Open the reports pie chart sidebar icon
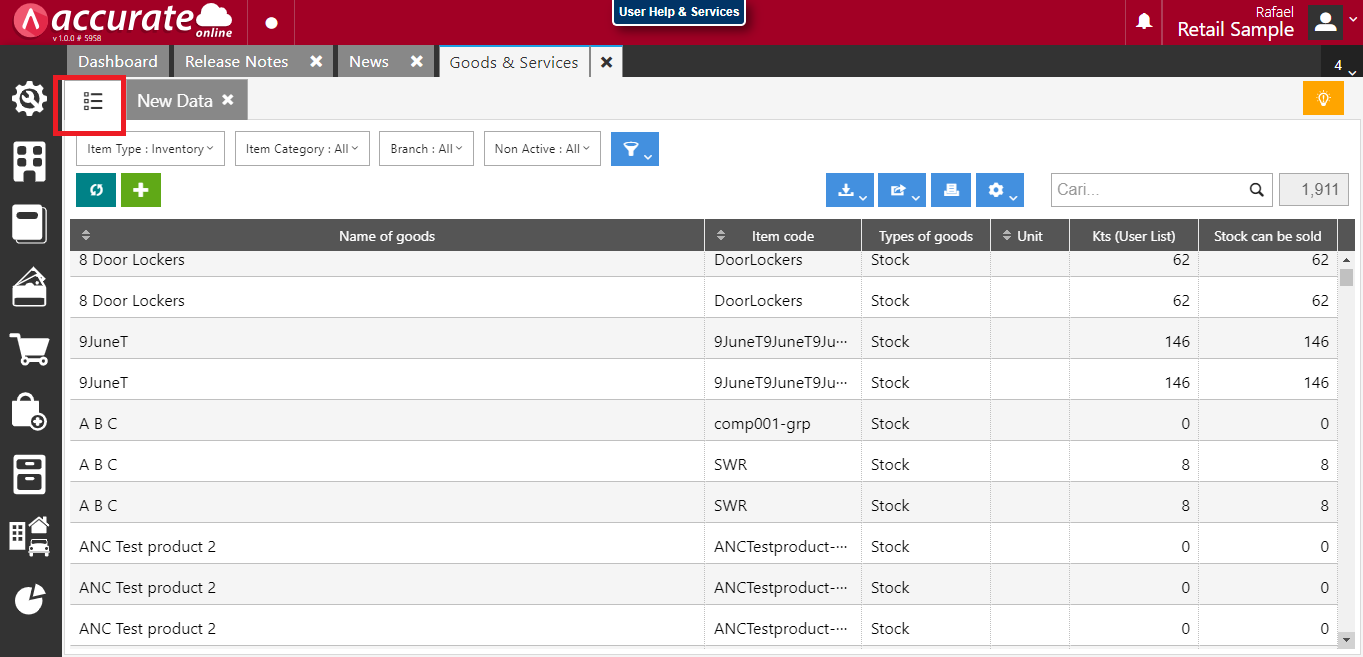 click(30, 599)
